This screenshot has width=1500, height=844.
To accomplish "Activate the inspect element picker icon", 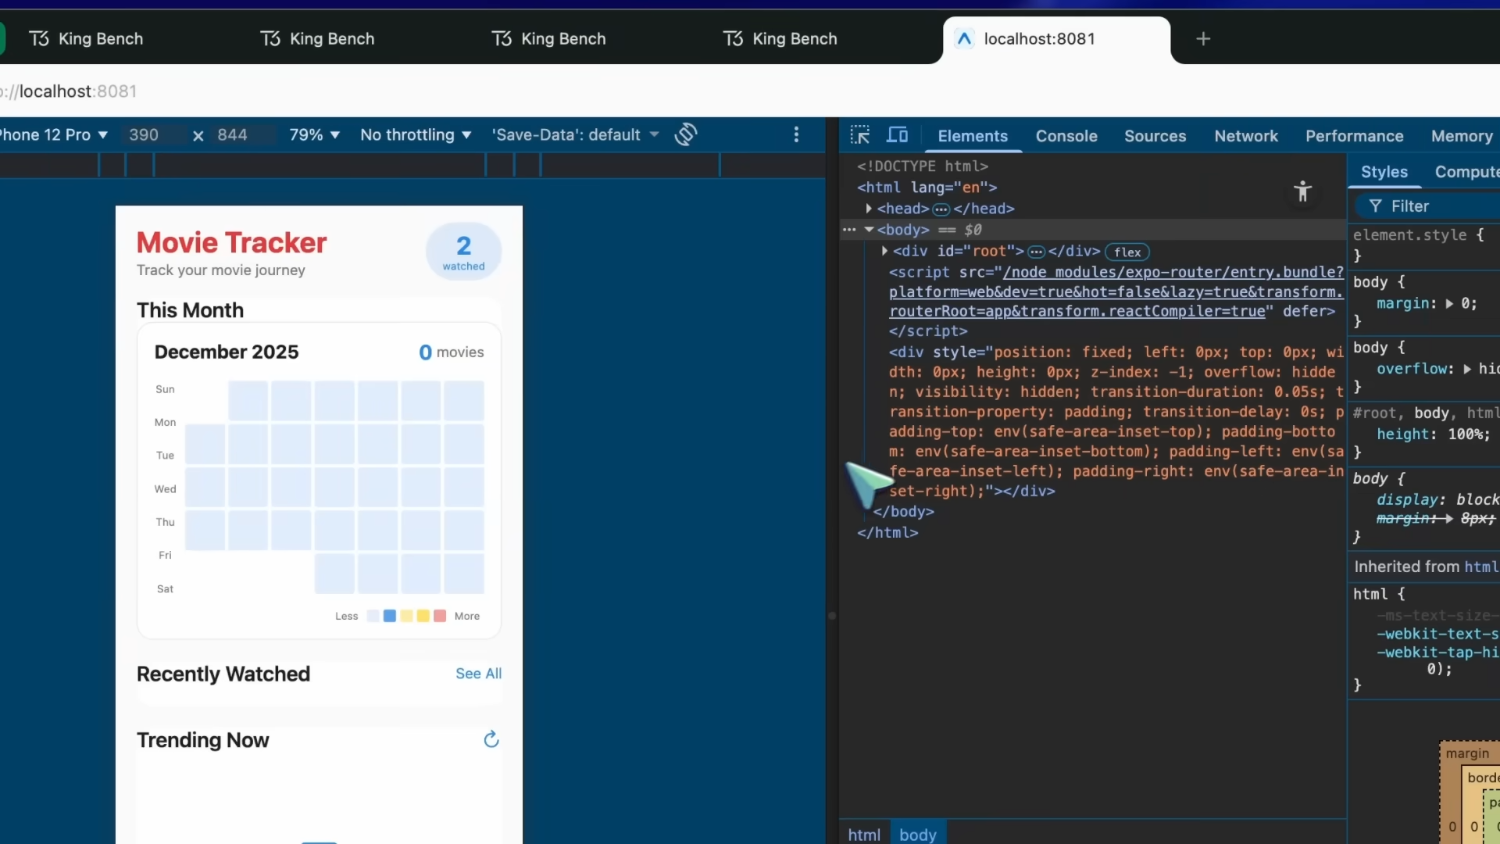I will (860, 135).
